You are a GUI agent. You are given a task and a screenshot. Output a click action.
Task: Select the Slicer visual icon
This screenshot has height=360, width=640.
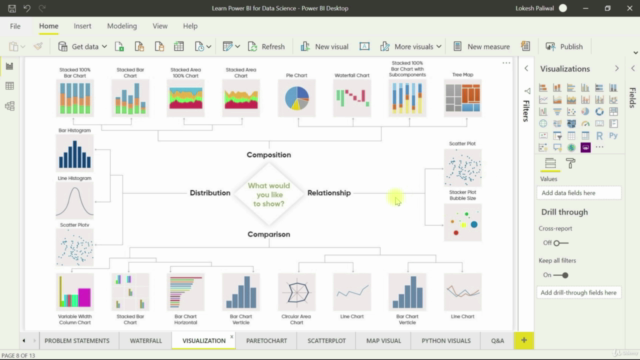557,136
